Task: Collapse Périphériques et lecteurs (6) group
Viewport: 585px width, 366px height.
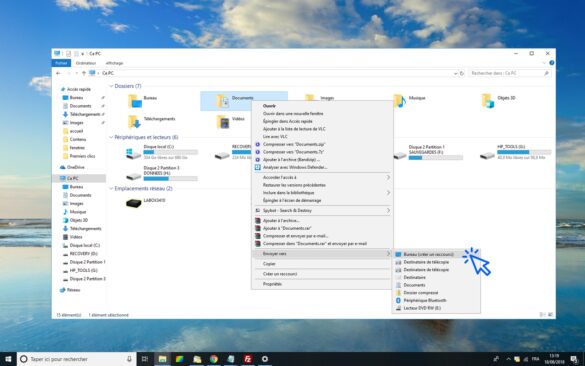Action: tap(111, 137)
